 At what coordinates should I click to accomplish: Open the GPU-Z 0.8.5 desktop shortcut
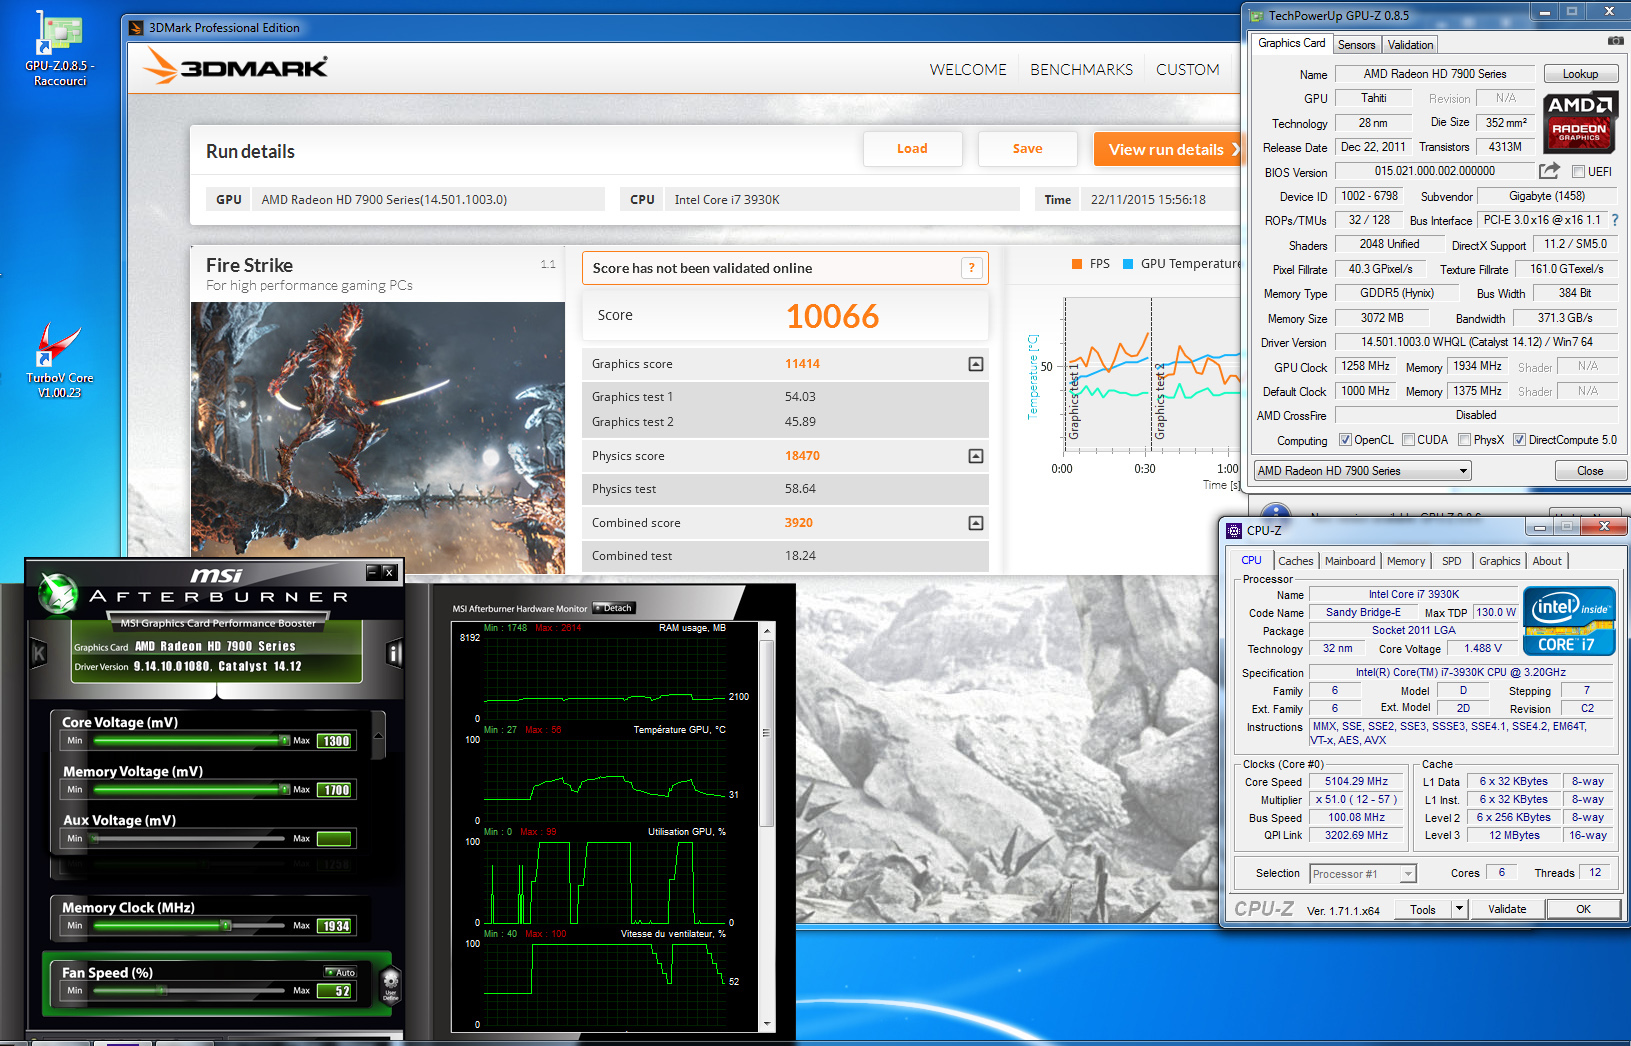coord(59,48)
